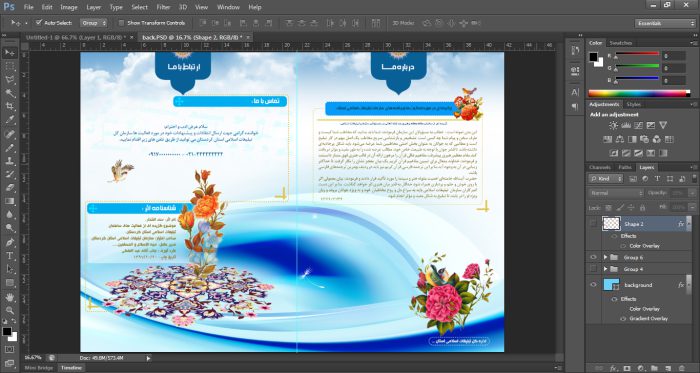The height and width of the screenshot is (373, 700).
Task: Open the History panel icon in dock
Action: [575, 50]
